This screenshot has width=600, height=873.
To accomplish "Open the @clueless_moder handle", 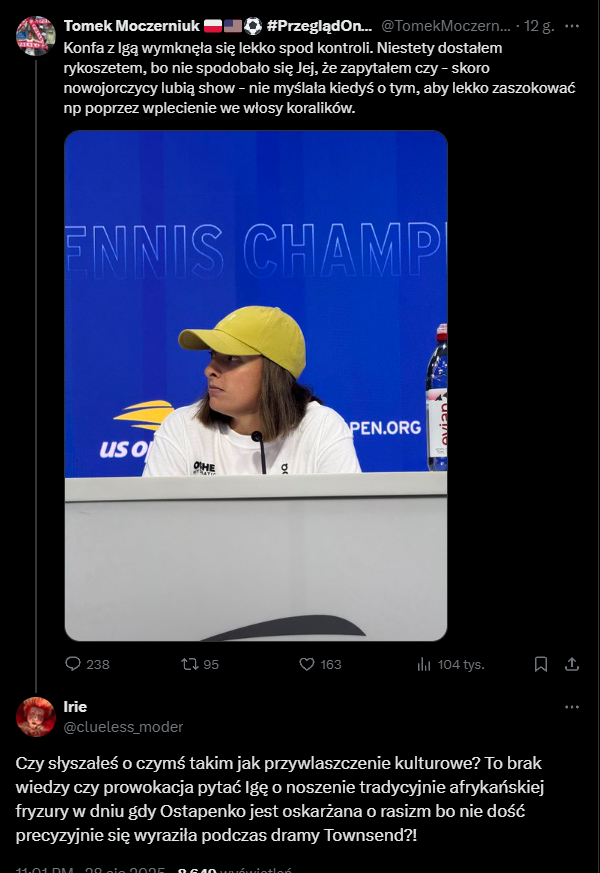I will (123, 727).
